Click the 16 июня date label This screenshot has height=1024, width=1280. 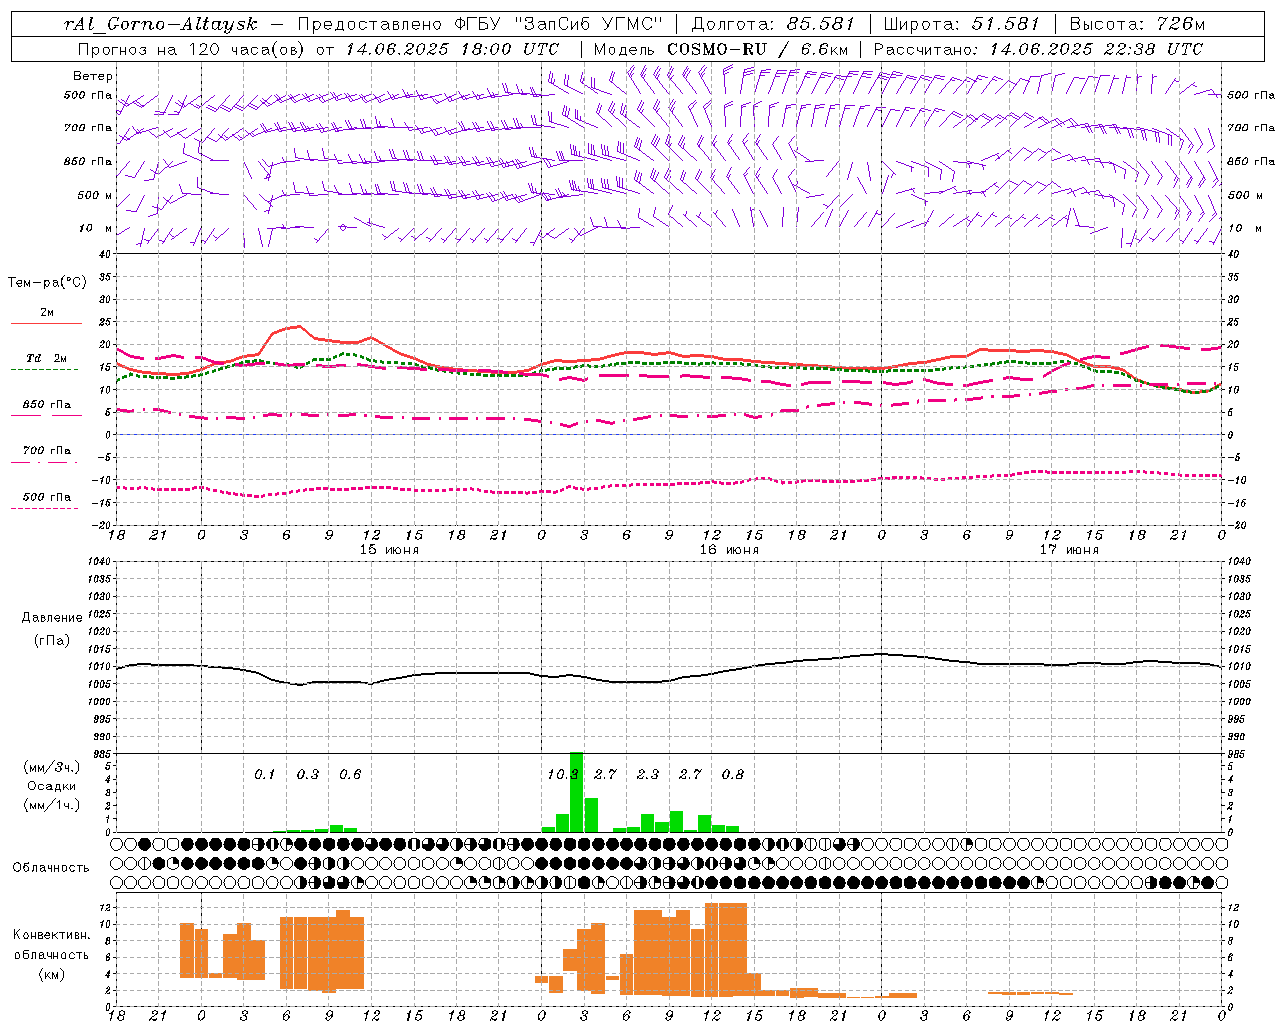[x=729, y=549]
